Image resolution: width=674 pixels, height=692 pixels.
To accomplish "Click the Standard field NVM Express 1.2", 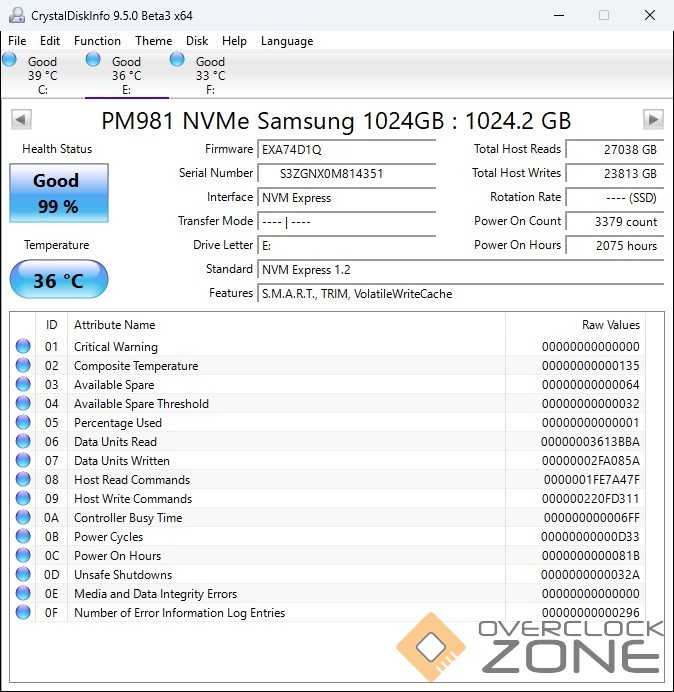I will tap(460, 270).
